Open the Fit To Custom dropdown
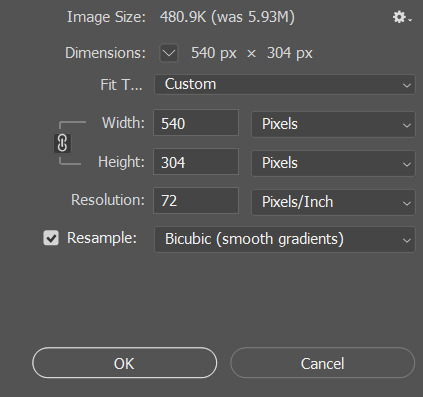The image size is (423, 397). 285,84
